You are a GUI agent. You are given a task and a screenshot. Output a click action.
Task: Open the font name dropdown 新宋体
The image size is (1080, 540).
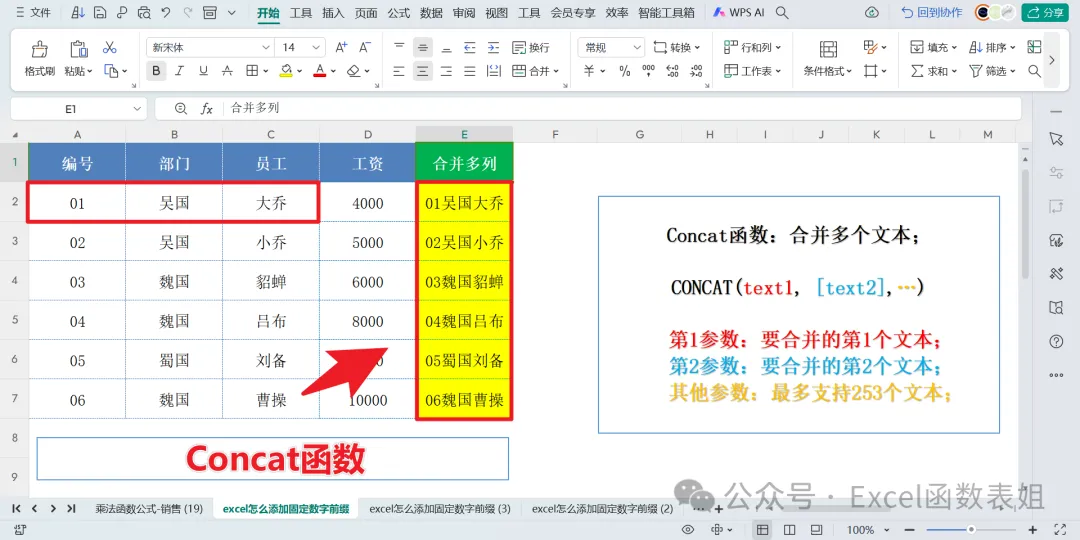(x=266, y=48)
